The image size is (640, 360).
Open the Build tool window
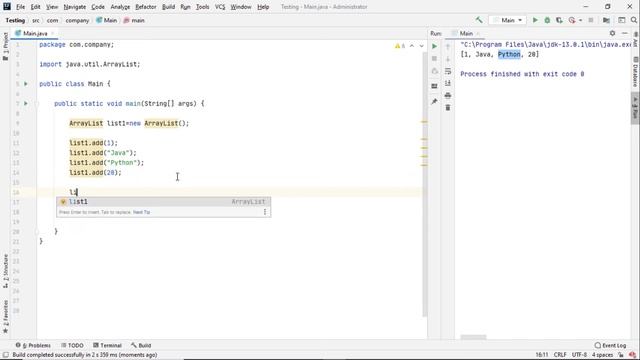(141, 345)
